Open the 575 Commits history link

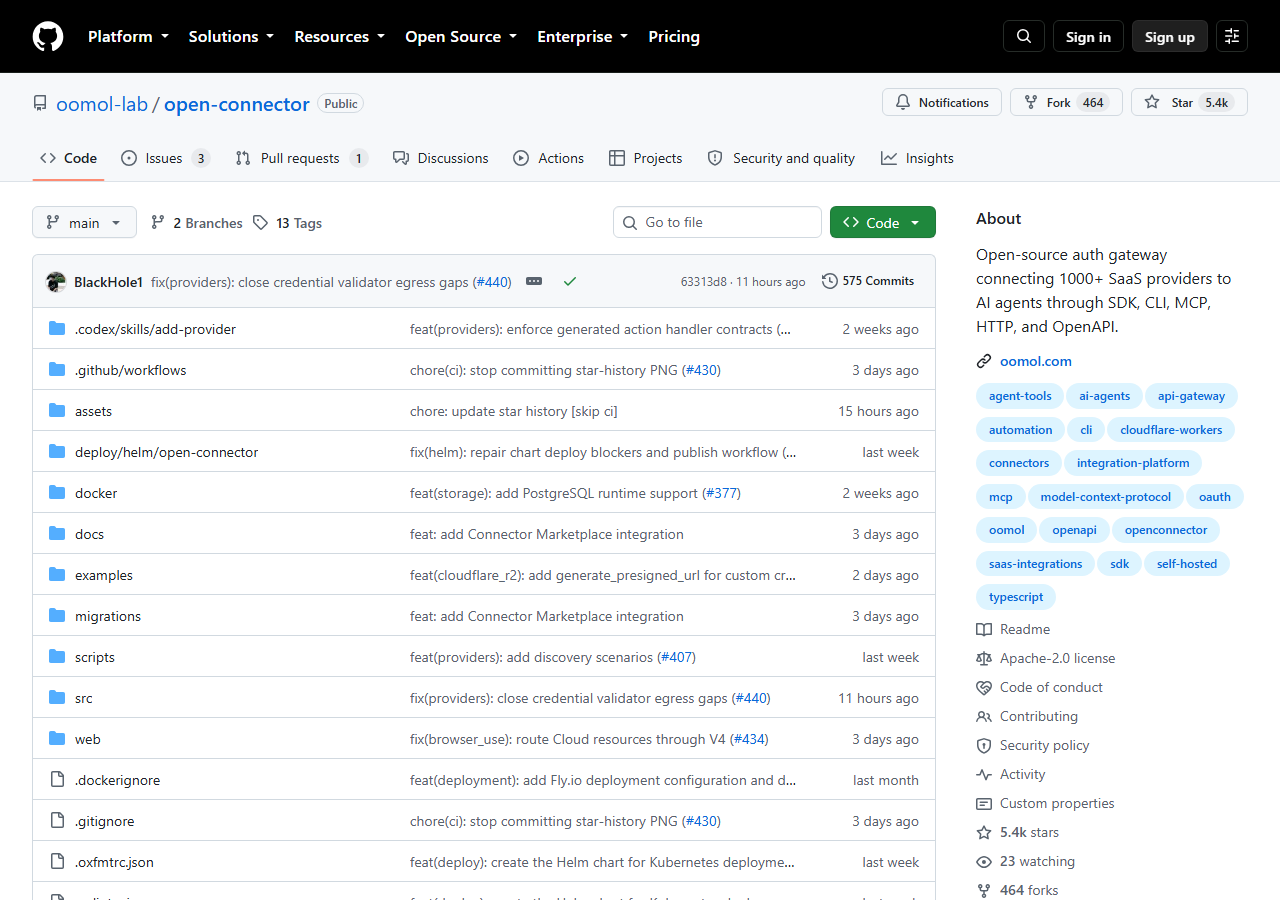[868, 281]
